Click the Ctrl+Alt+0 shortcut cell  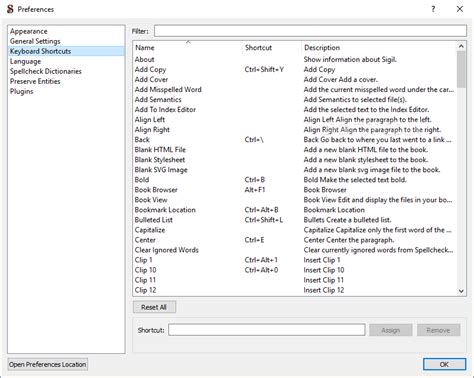point(261,270)
